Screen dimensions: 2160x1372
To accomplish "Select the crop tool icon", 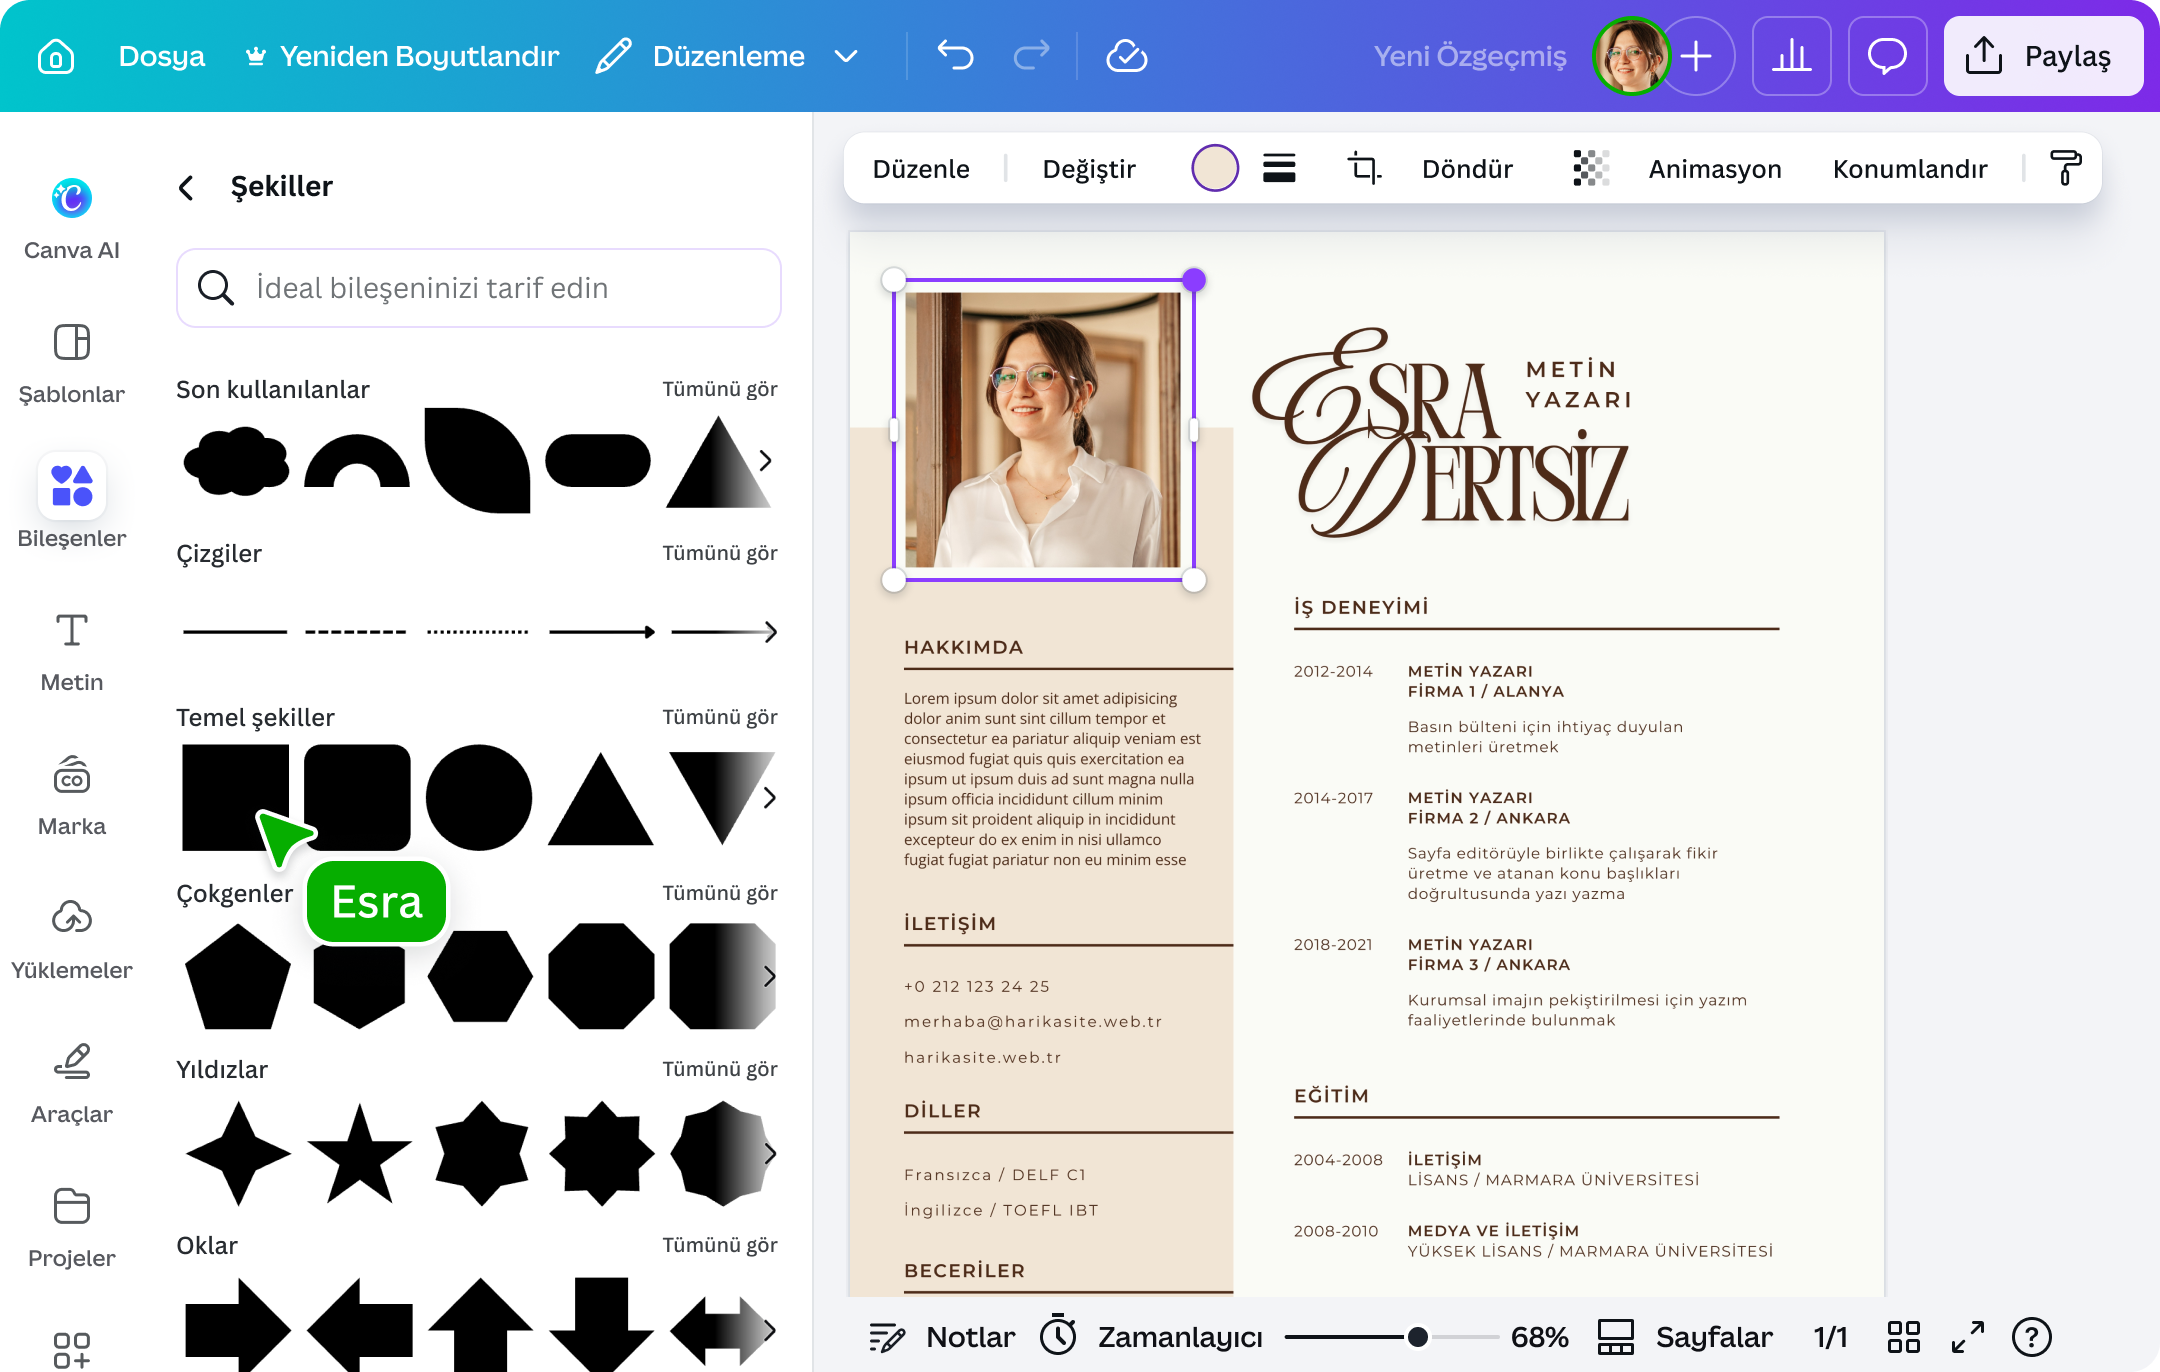I will [1364, 168].
